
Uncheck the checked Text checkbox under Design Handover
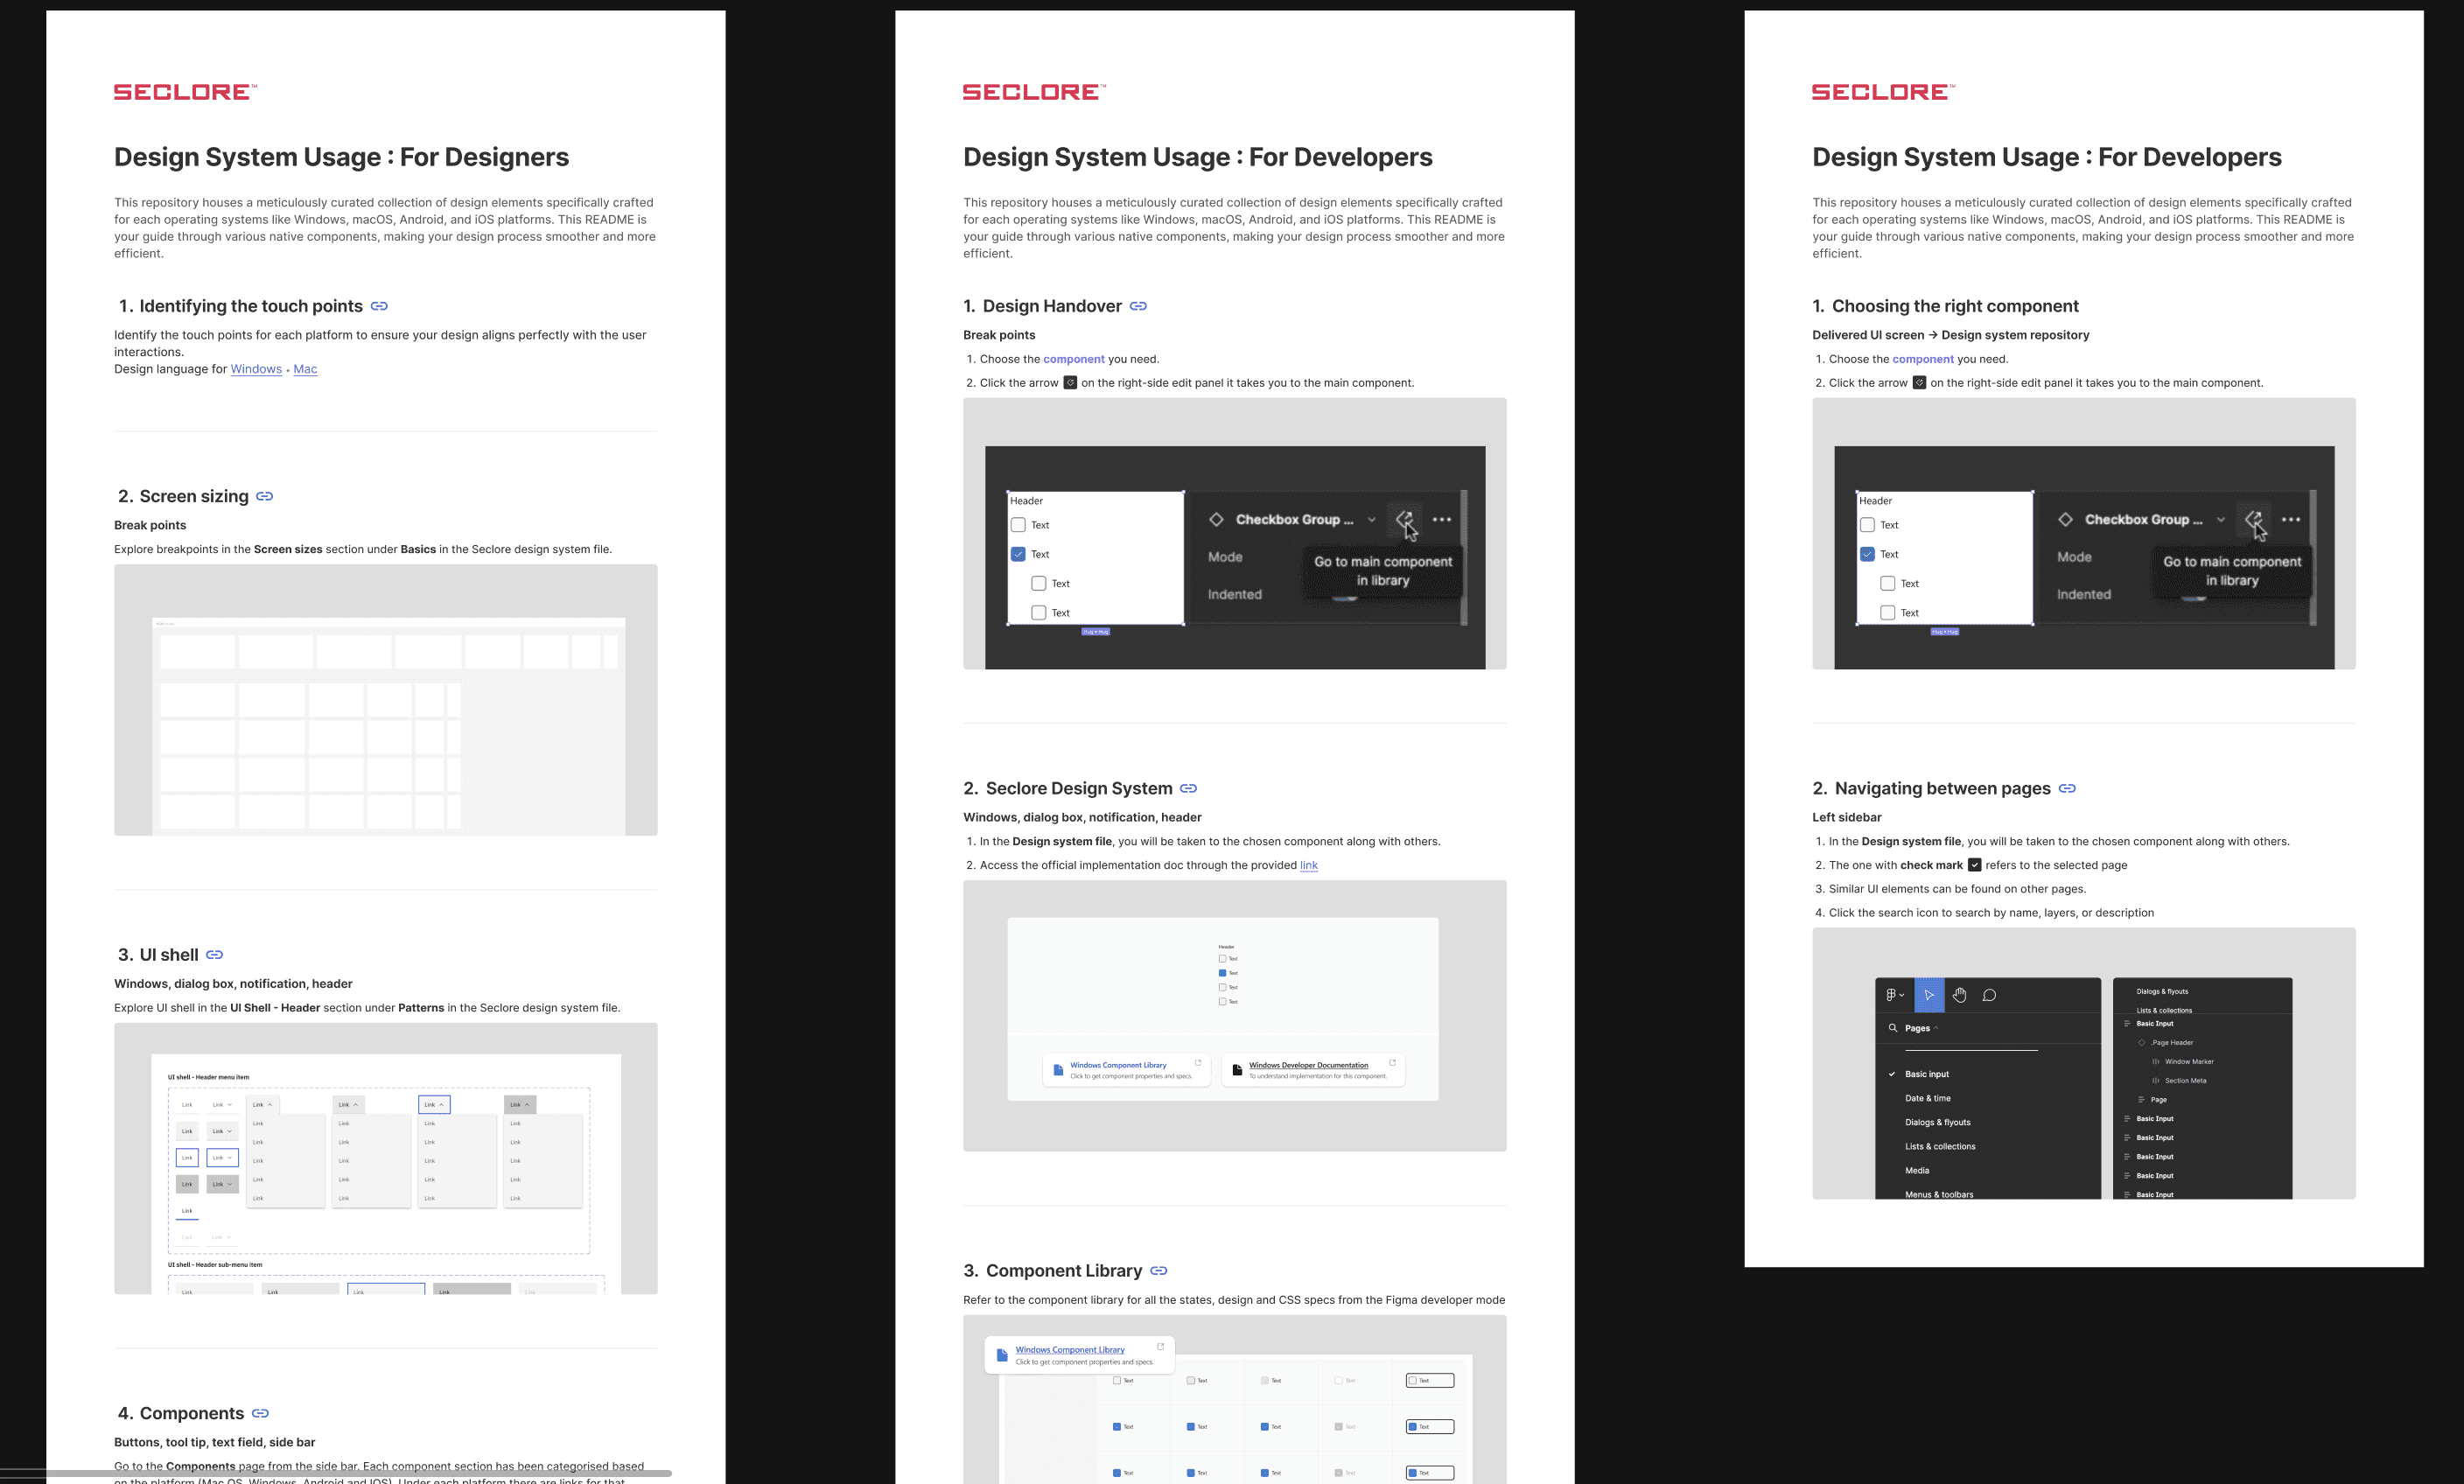tap(1018, 554)
